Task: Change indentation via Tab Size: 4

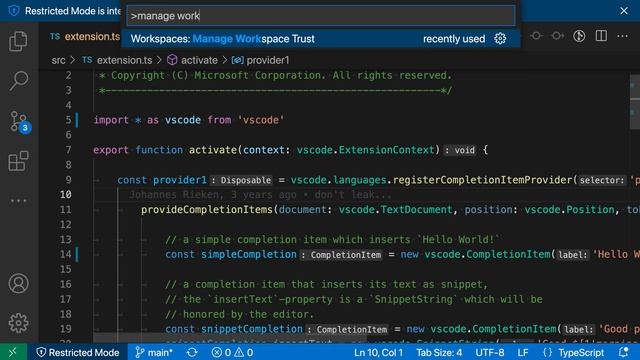Action: [x=439, y=352]
